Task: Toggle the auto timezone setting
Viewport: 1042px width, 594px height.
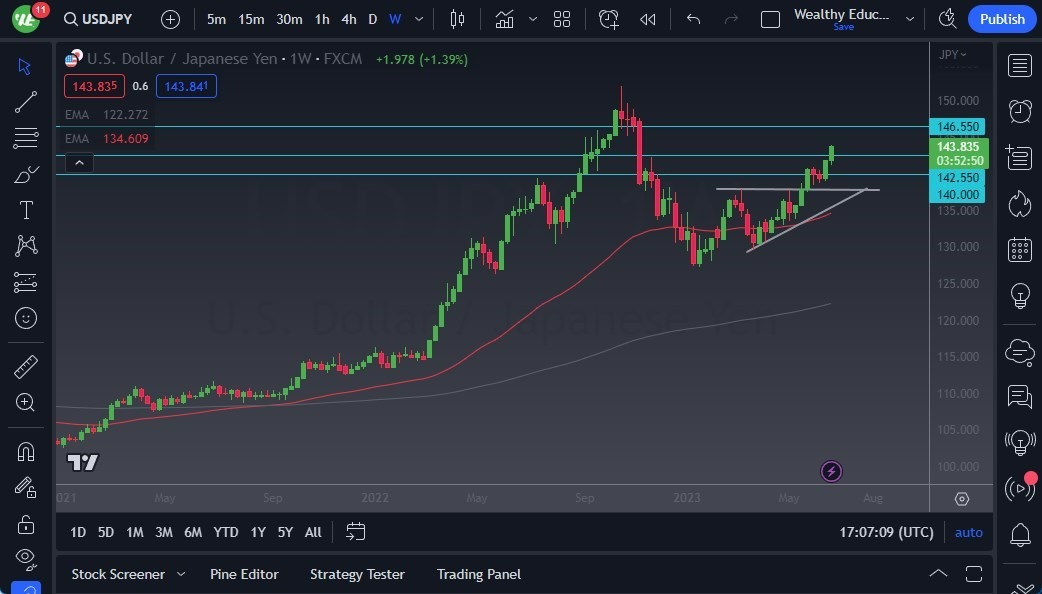Action: click(x=967, y=532)
